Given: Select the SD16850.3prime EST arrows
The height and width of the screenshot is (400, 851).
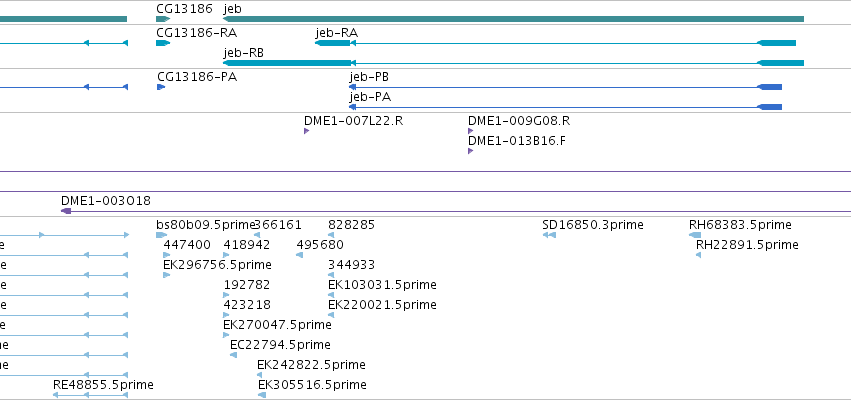Looking at the screenshot, I should click(549, 235).
